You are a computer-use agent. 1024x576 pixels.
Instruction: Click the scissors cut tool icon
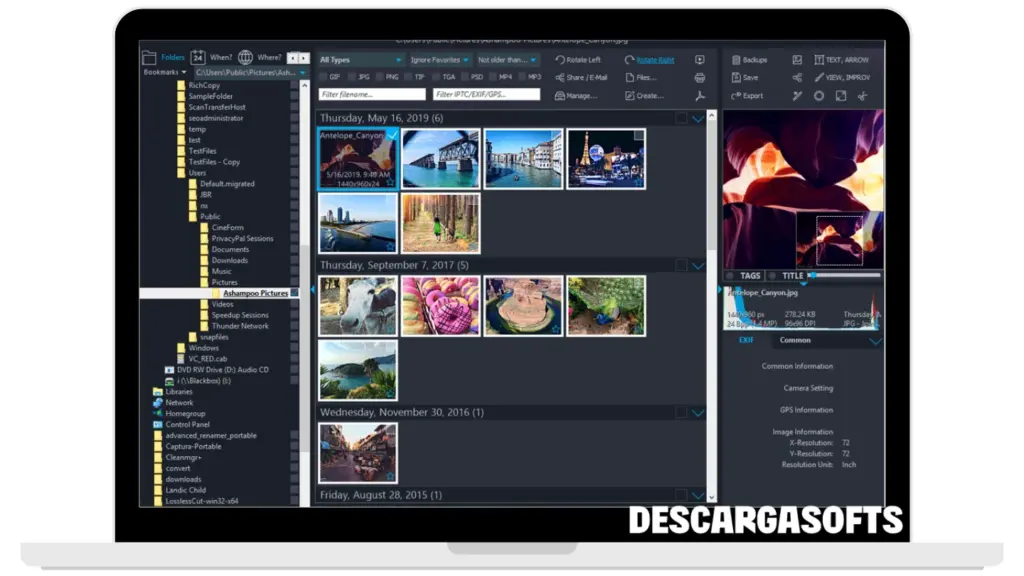[x=862, y=96]
